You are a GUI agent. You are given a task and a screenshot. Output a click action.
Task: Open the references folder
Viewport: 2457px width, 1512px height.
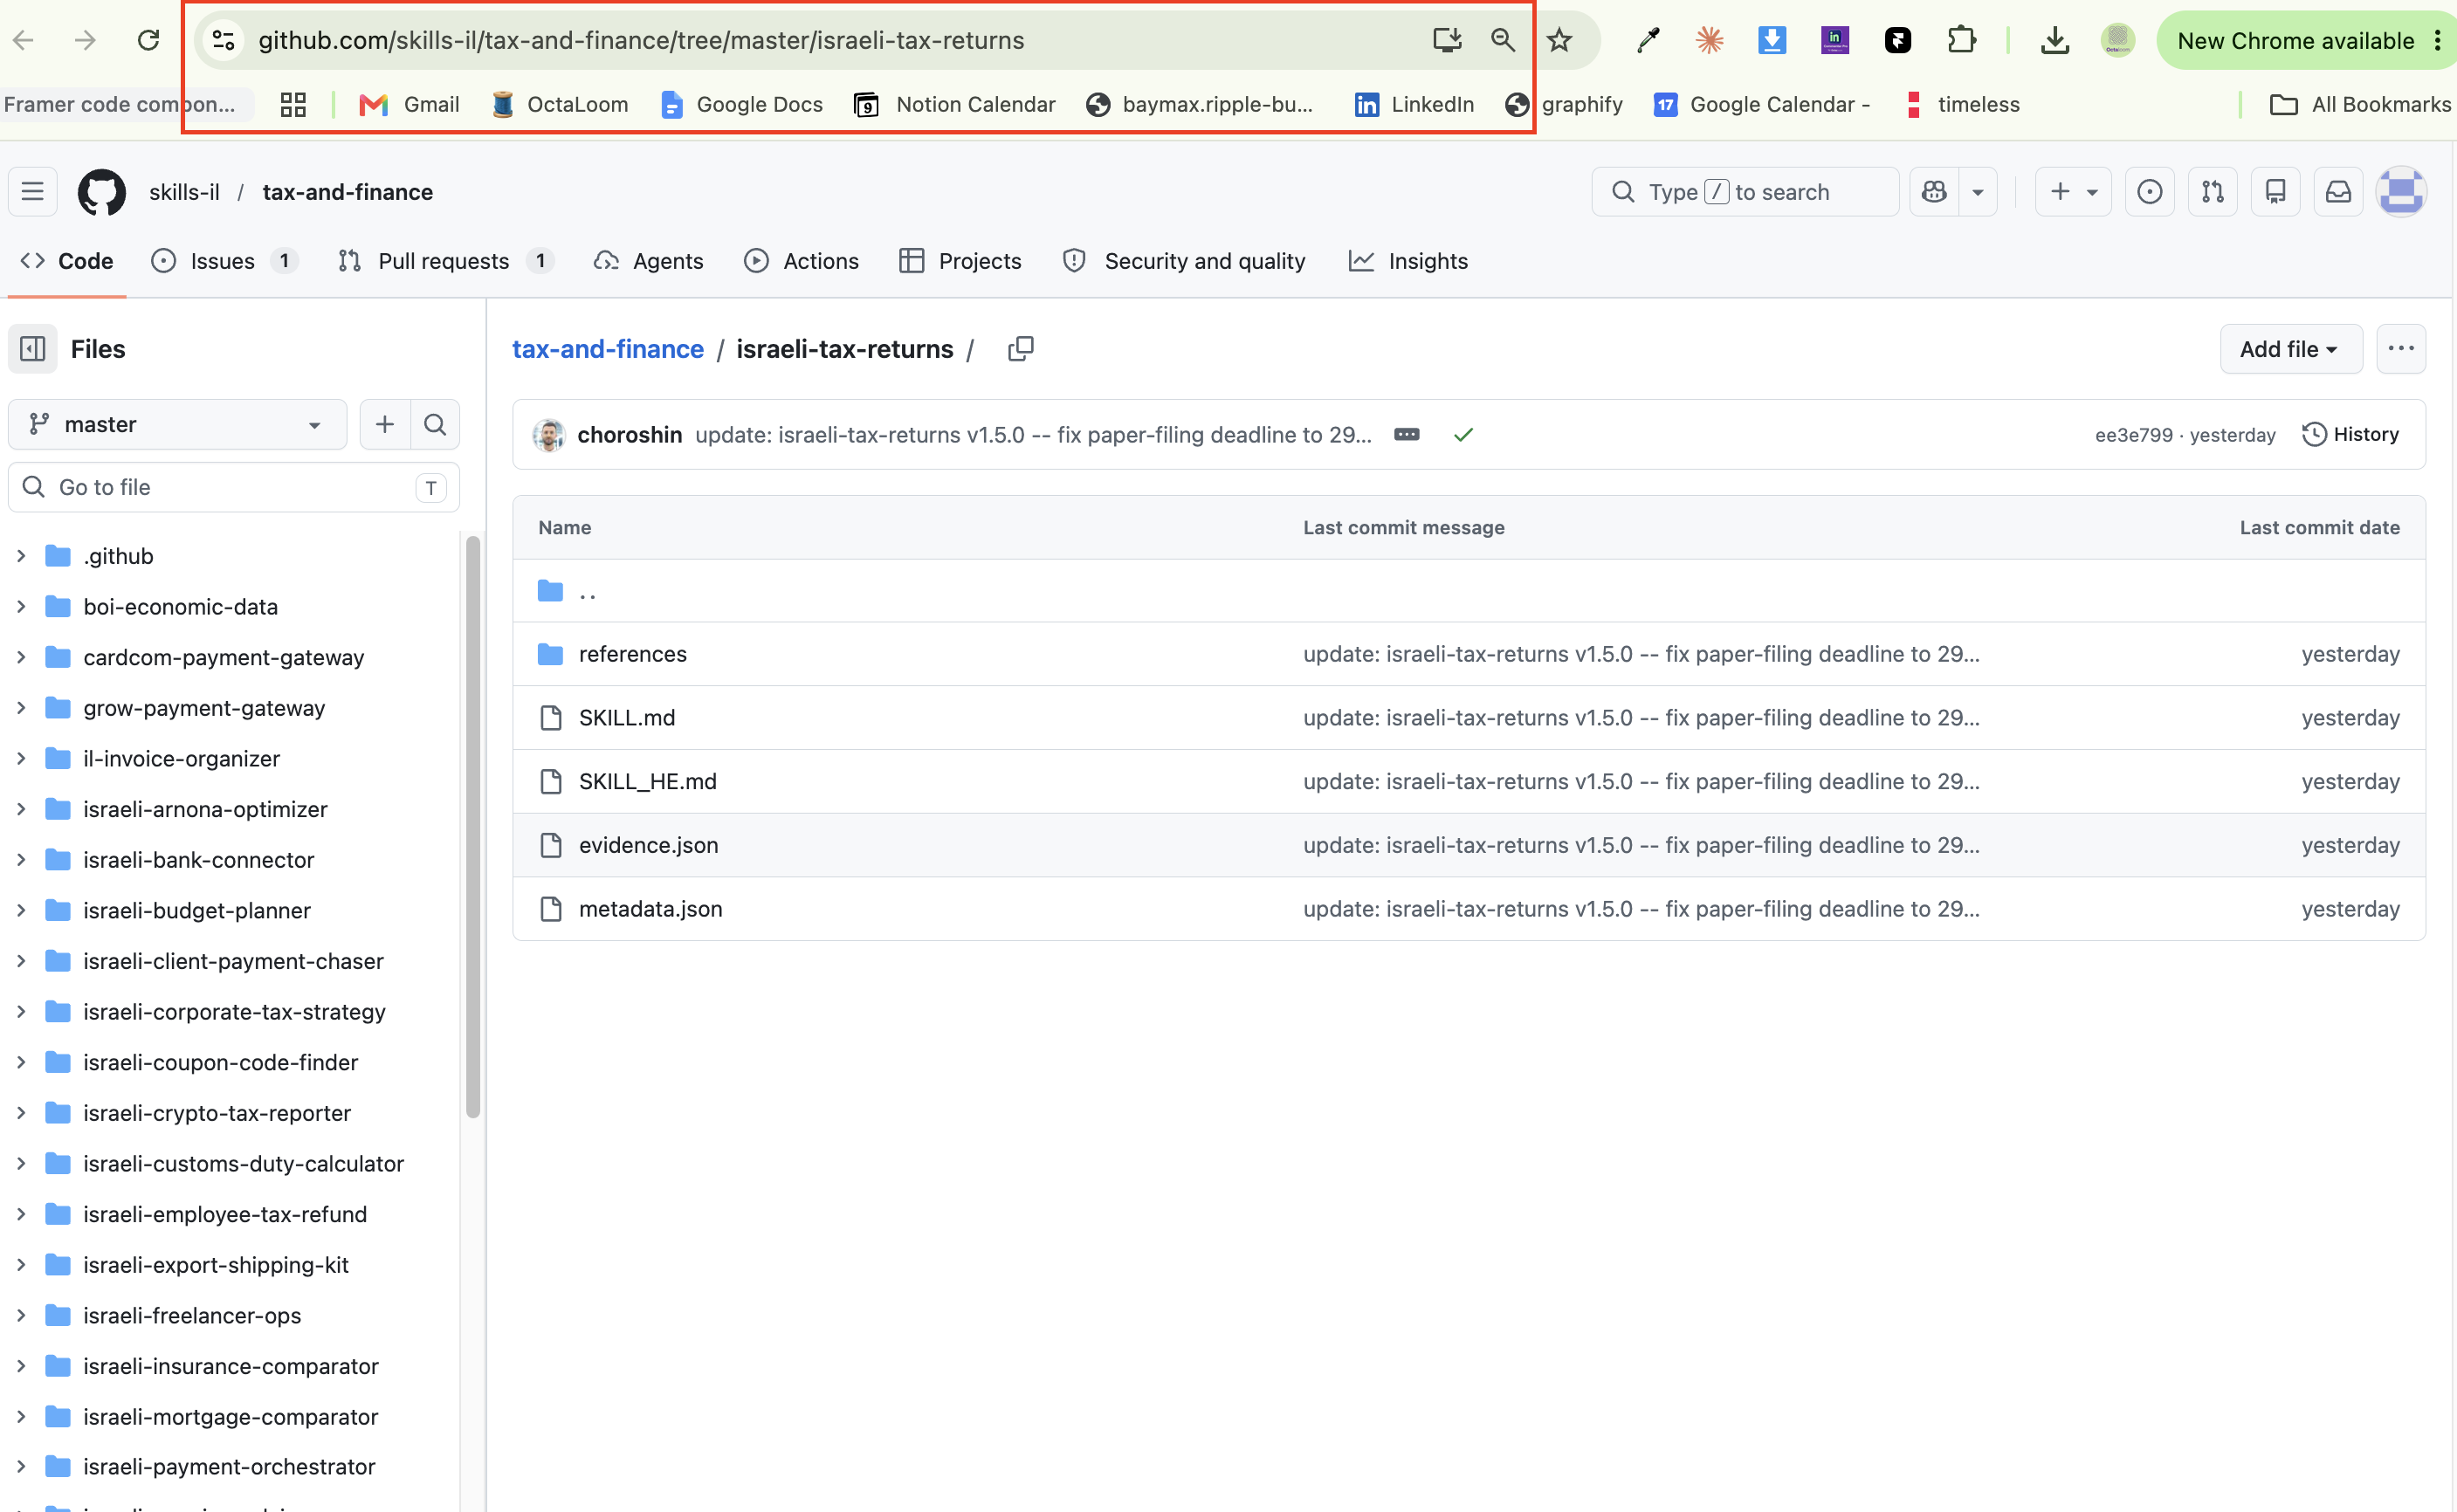tap(633, 654)
